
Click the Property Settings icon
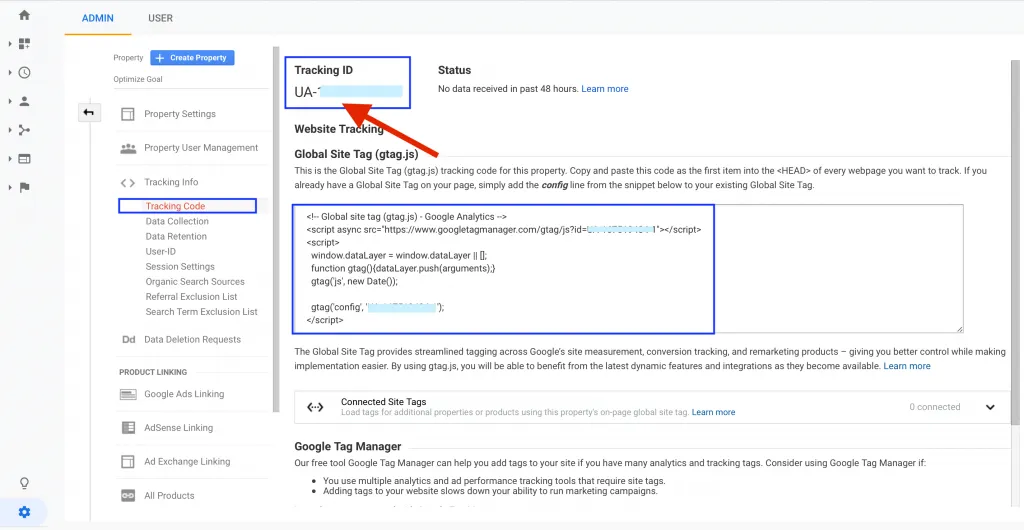[127, 114]
